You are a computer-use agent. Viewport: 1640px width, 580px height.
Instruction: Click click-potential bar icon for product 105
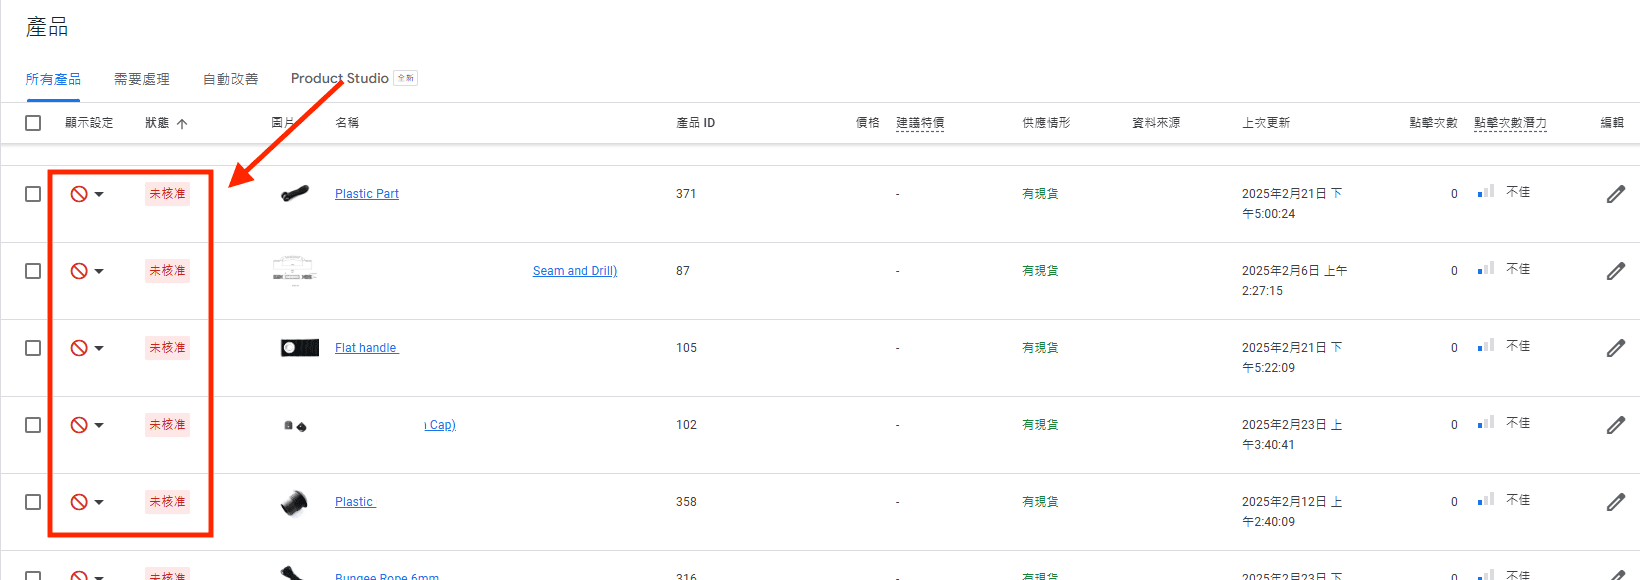pos(1486,345)
